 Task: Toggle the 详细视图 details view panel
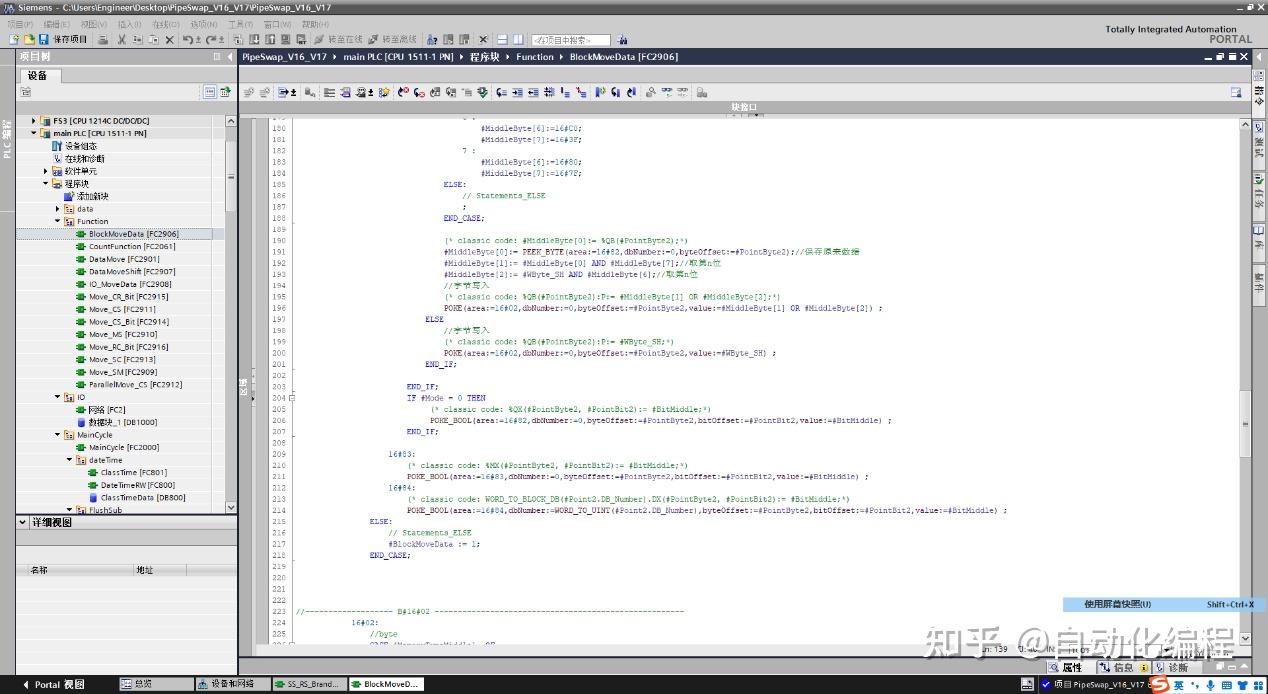(24, 522)
